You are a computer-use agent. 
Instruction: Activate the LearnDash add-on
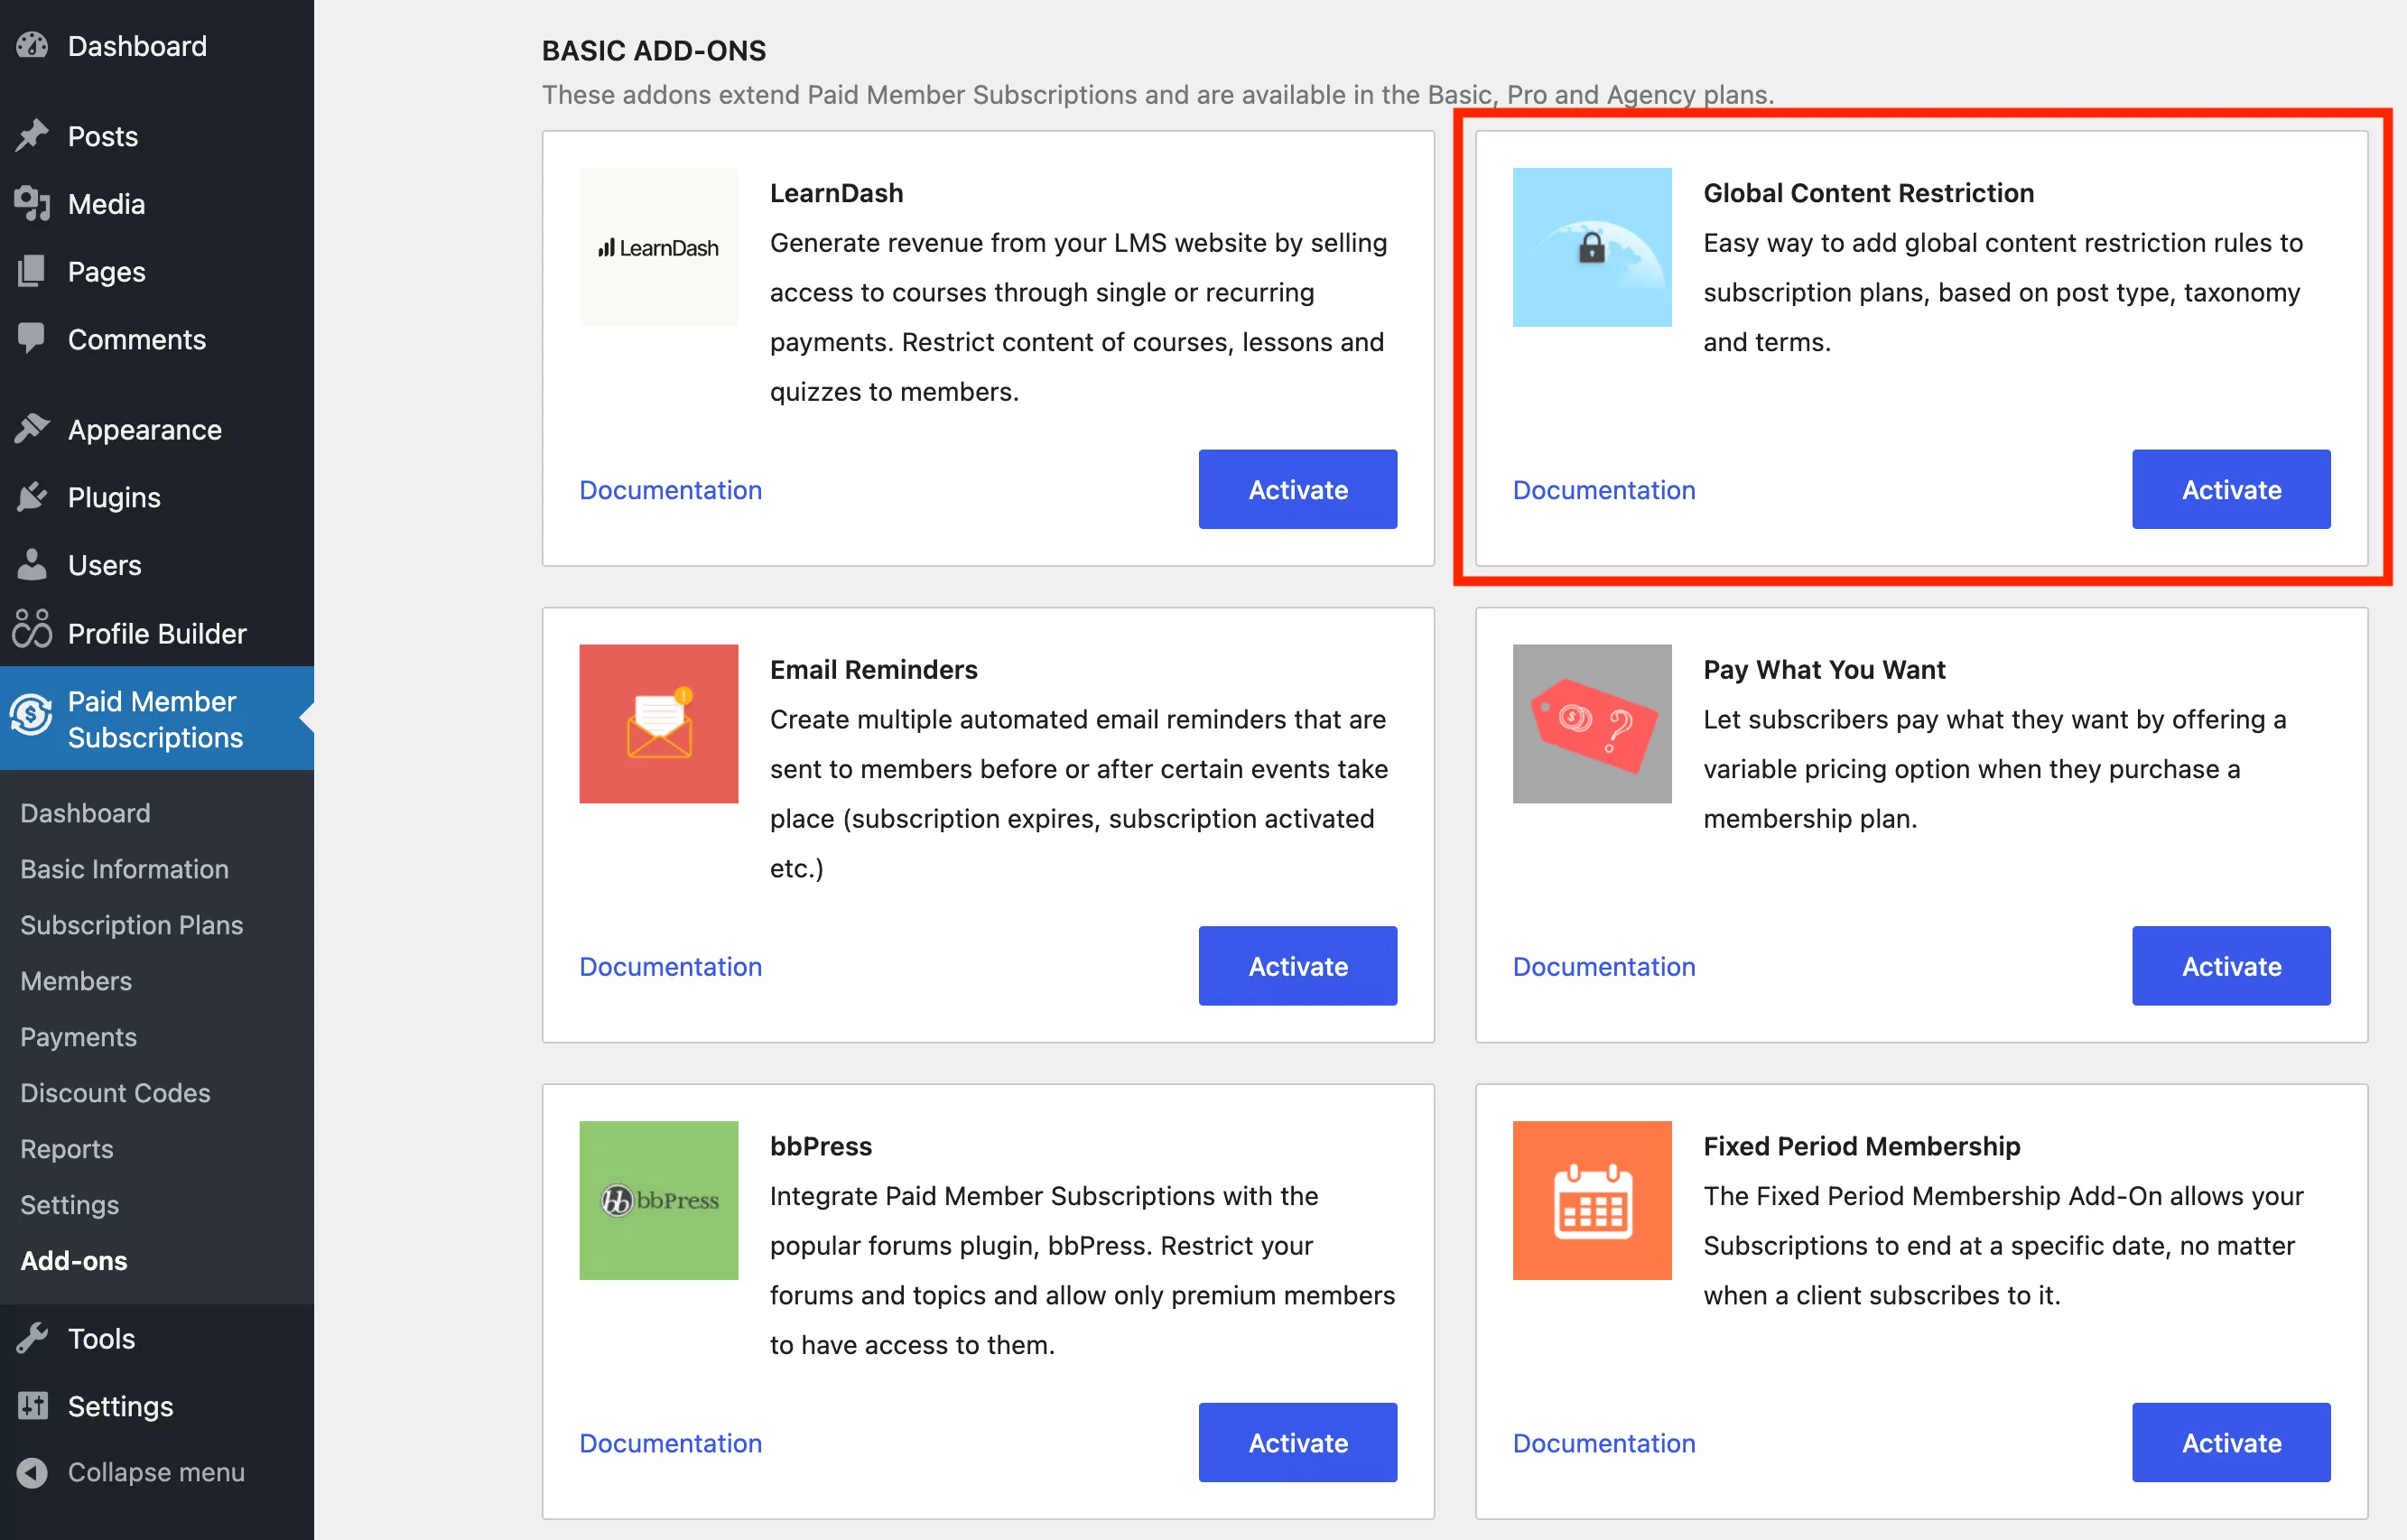[x=1297, y=489]
